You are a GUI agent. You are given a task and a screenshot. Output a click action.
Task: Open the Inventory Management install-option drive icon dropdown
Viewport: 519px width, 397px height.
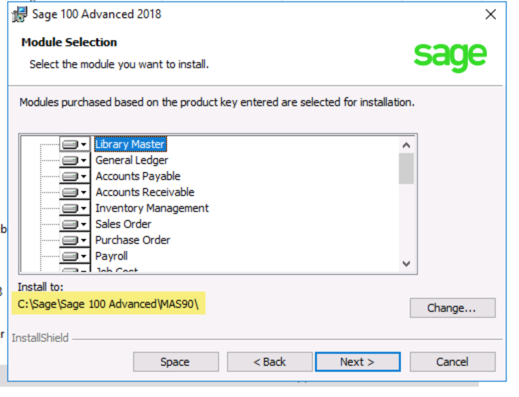75,208
